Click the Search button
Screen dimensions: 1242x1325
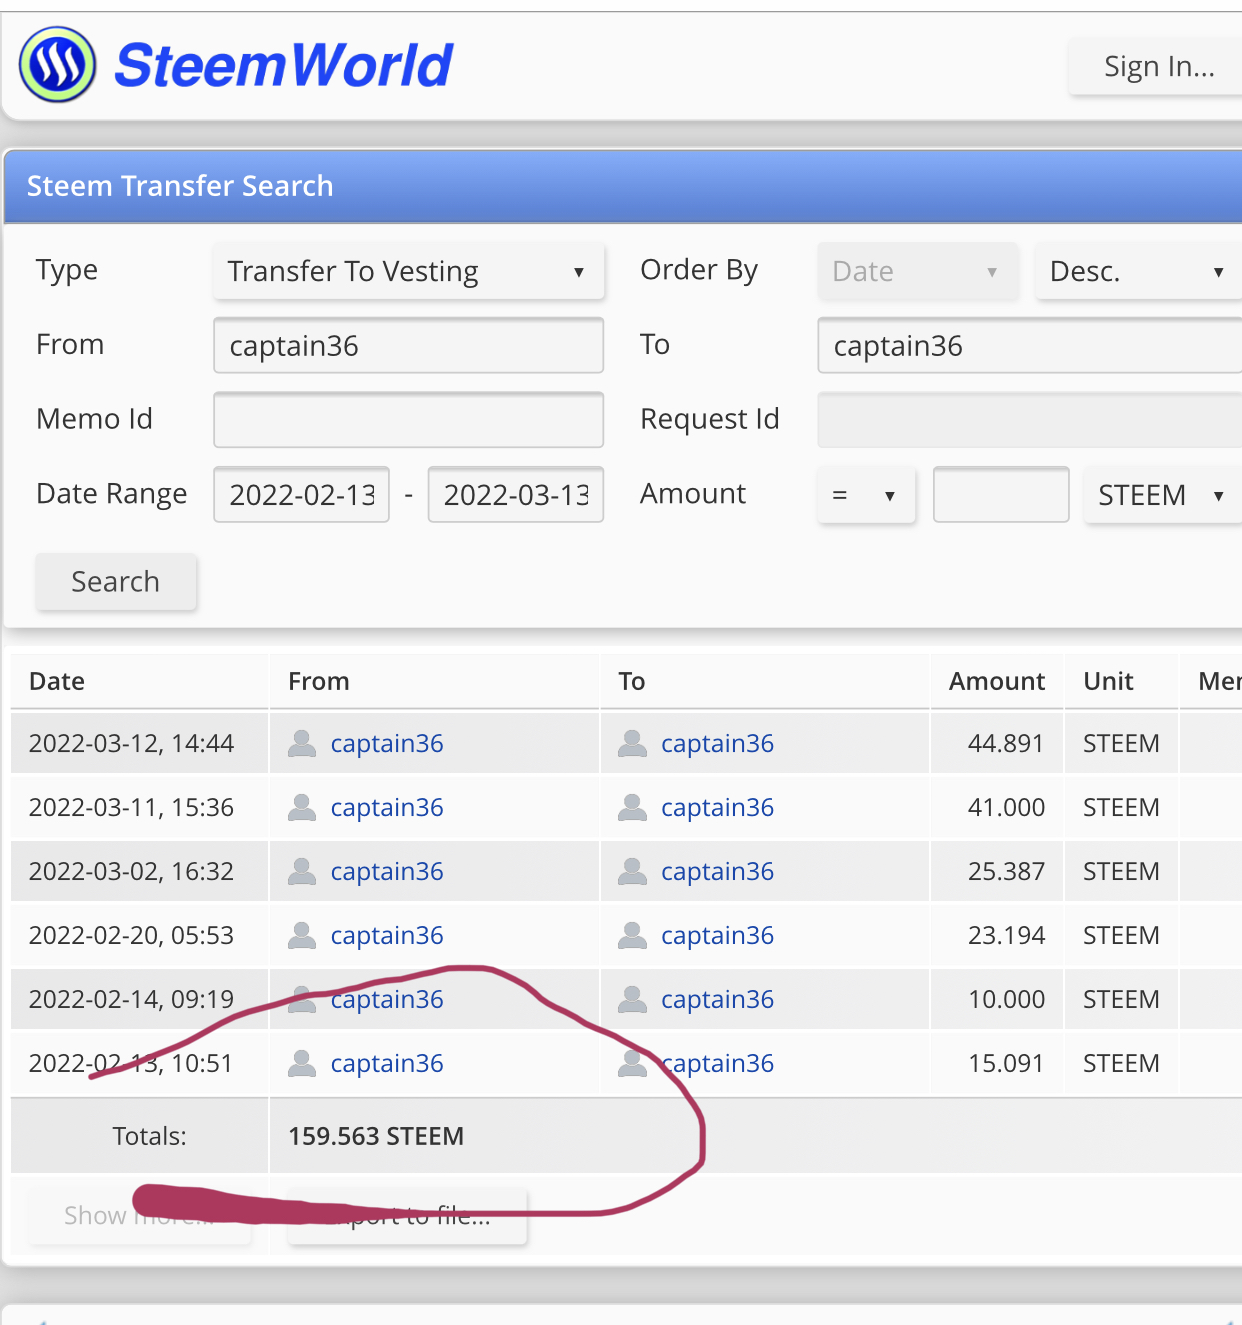[x=116, y=582]
